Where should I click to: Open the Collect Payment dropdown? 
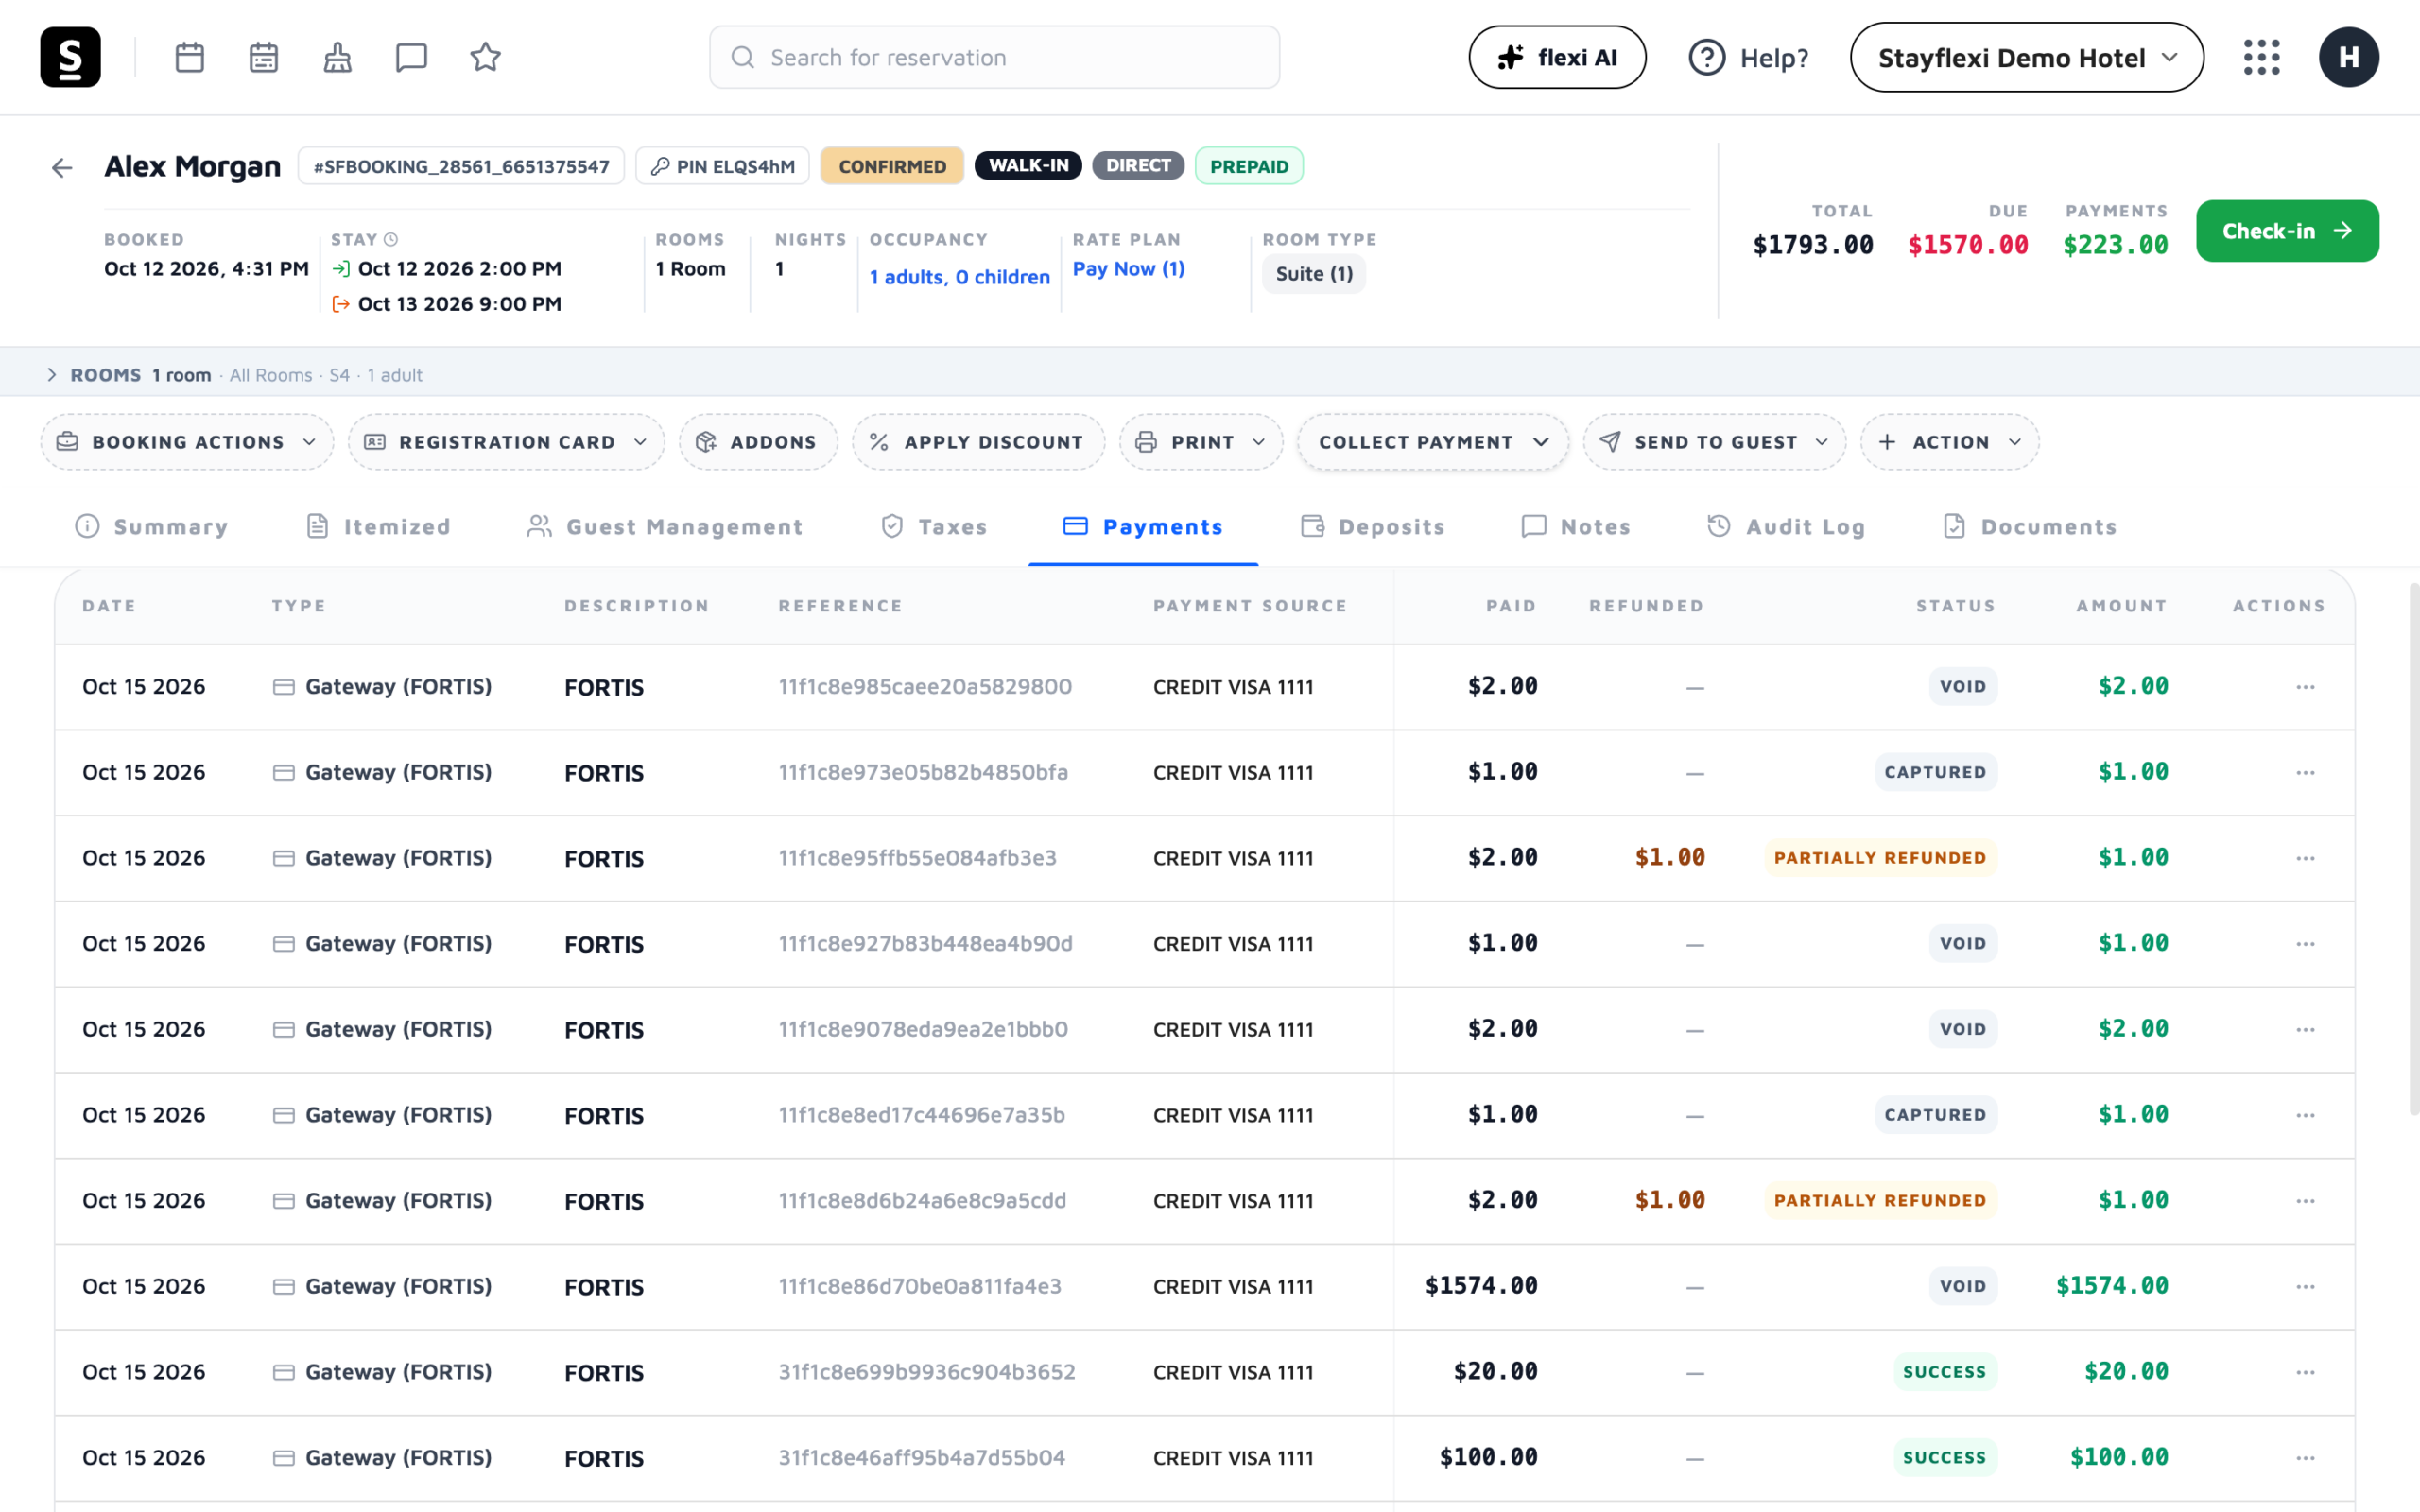1433,442
